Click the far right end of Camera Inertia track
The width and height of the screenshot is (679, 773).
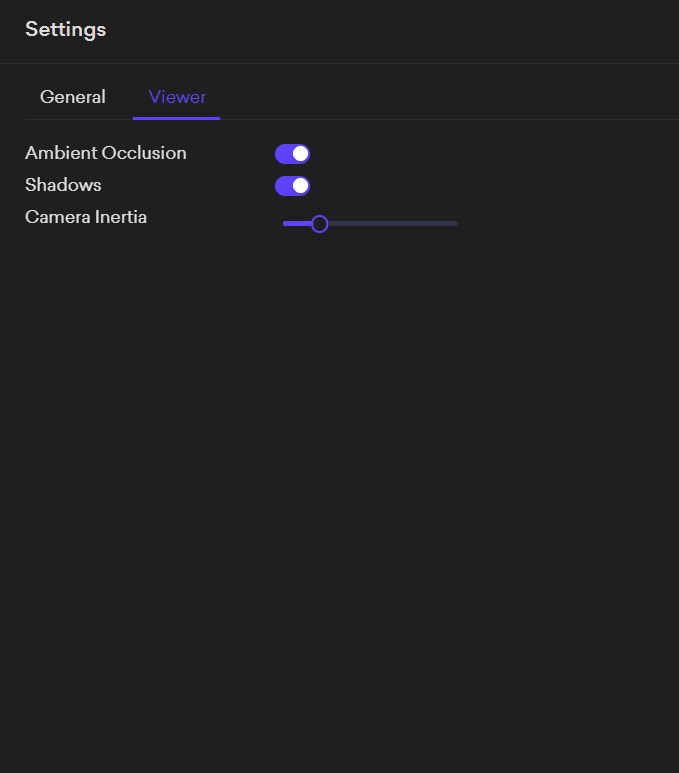click(x=456, y=224)
